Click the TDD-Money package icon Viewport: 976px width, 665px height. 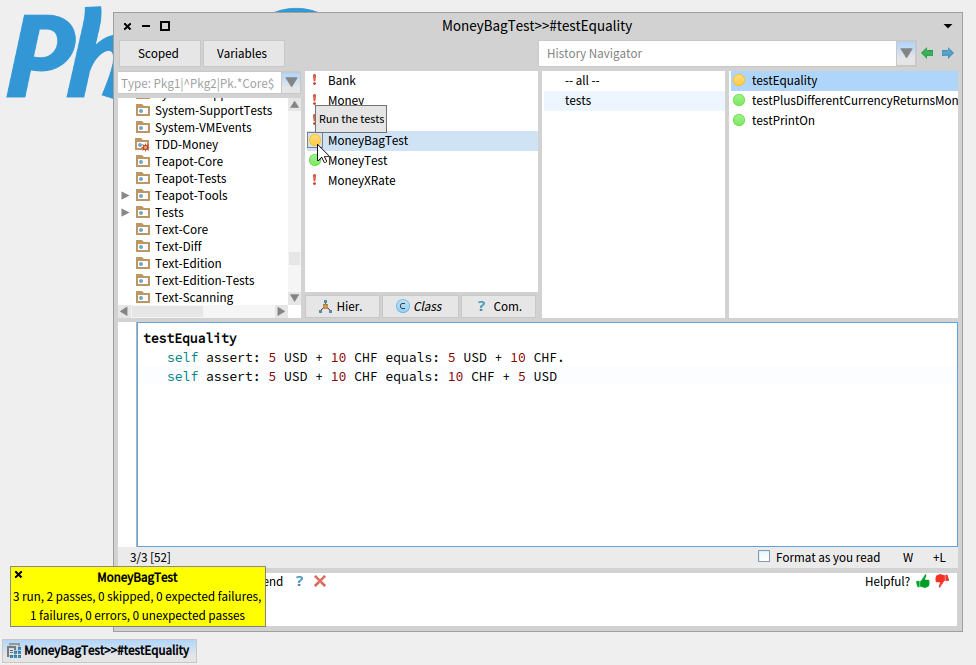(143, 144)
